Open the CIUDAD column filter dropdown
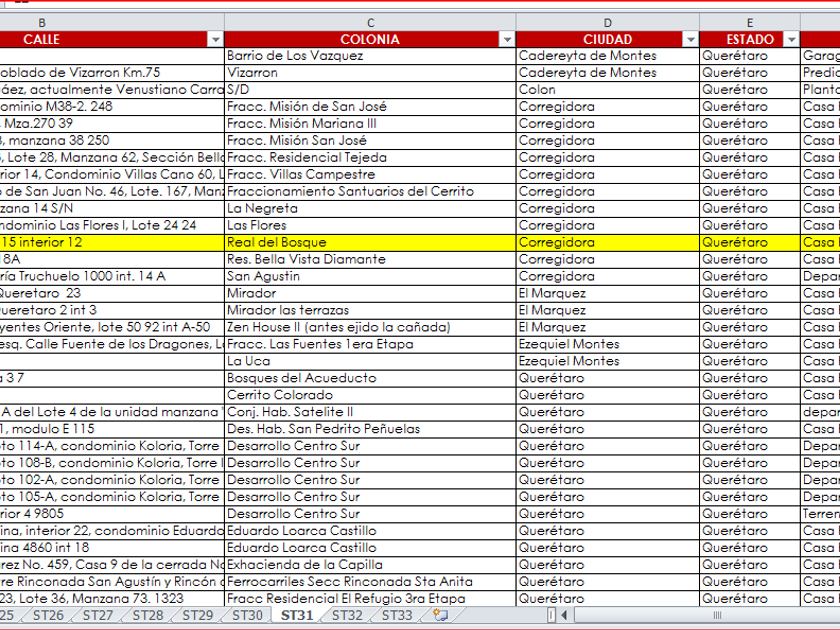The width and height of the screenshot is (840, 630). pos(691,40)
